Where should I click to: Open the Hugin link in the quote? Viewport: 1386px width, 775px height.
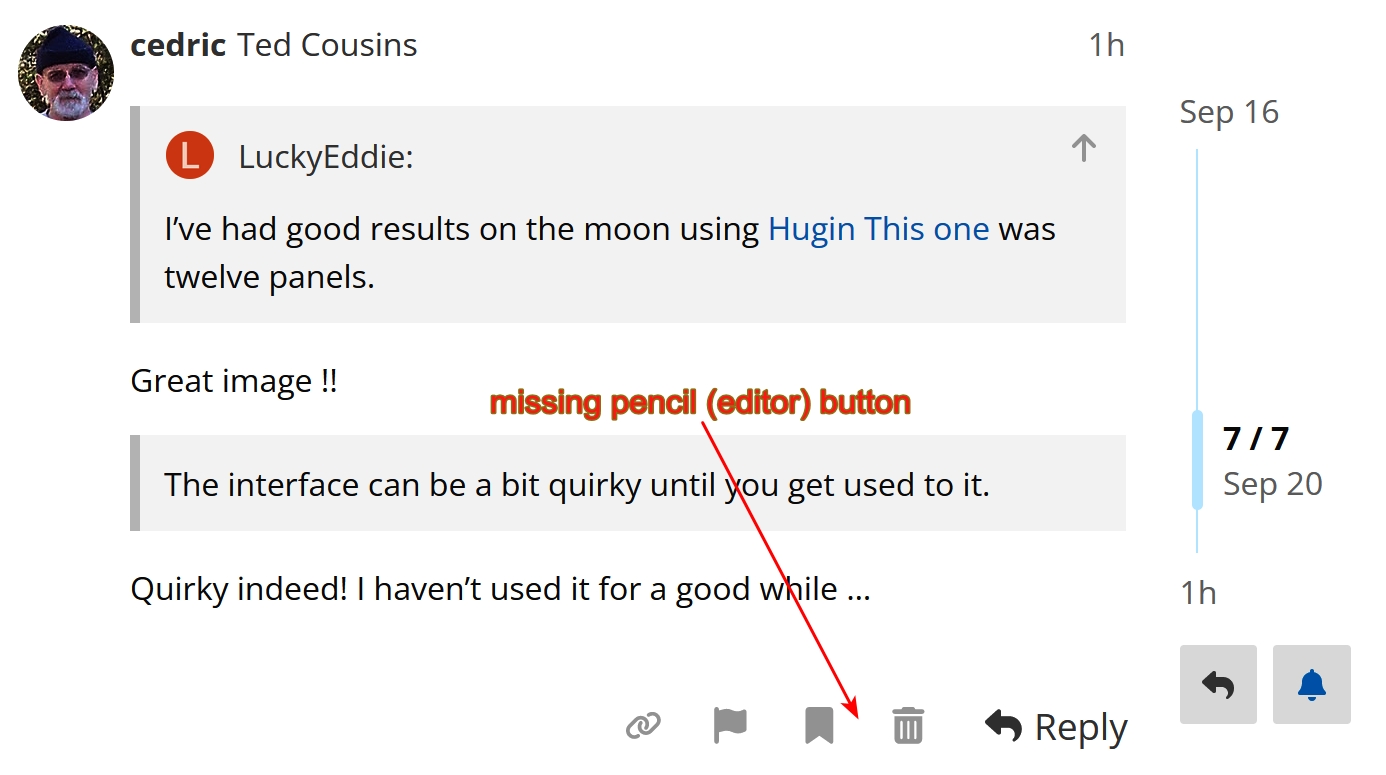coord(811,229)
